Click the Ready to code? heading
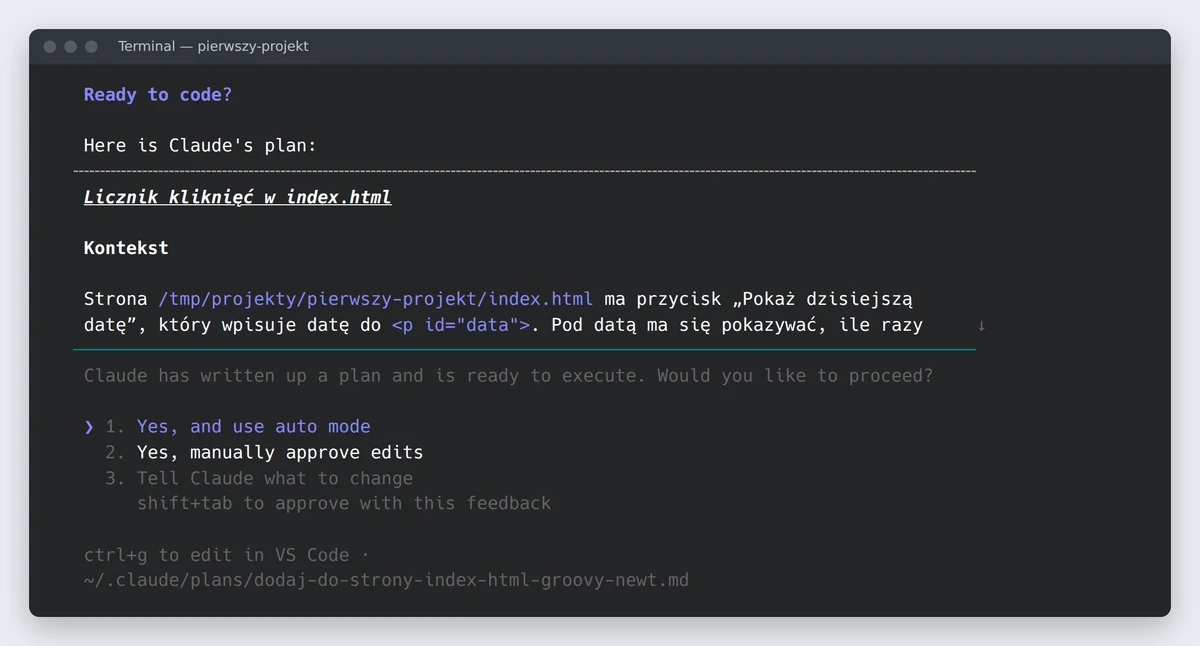 point(158,95)
